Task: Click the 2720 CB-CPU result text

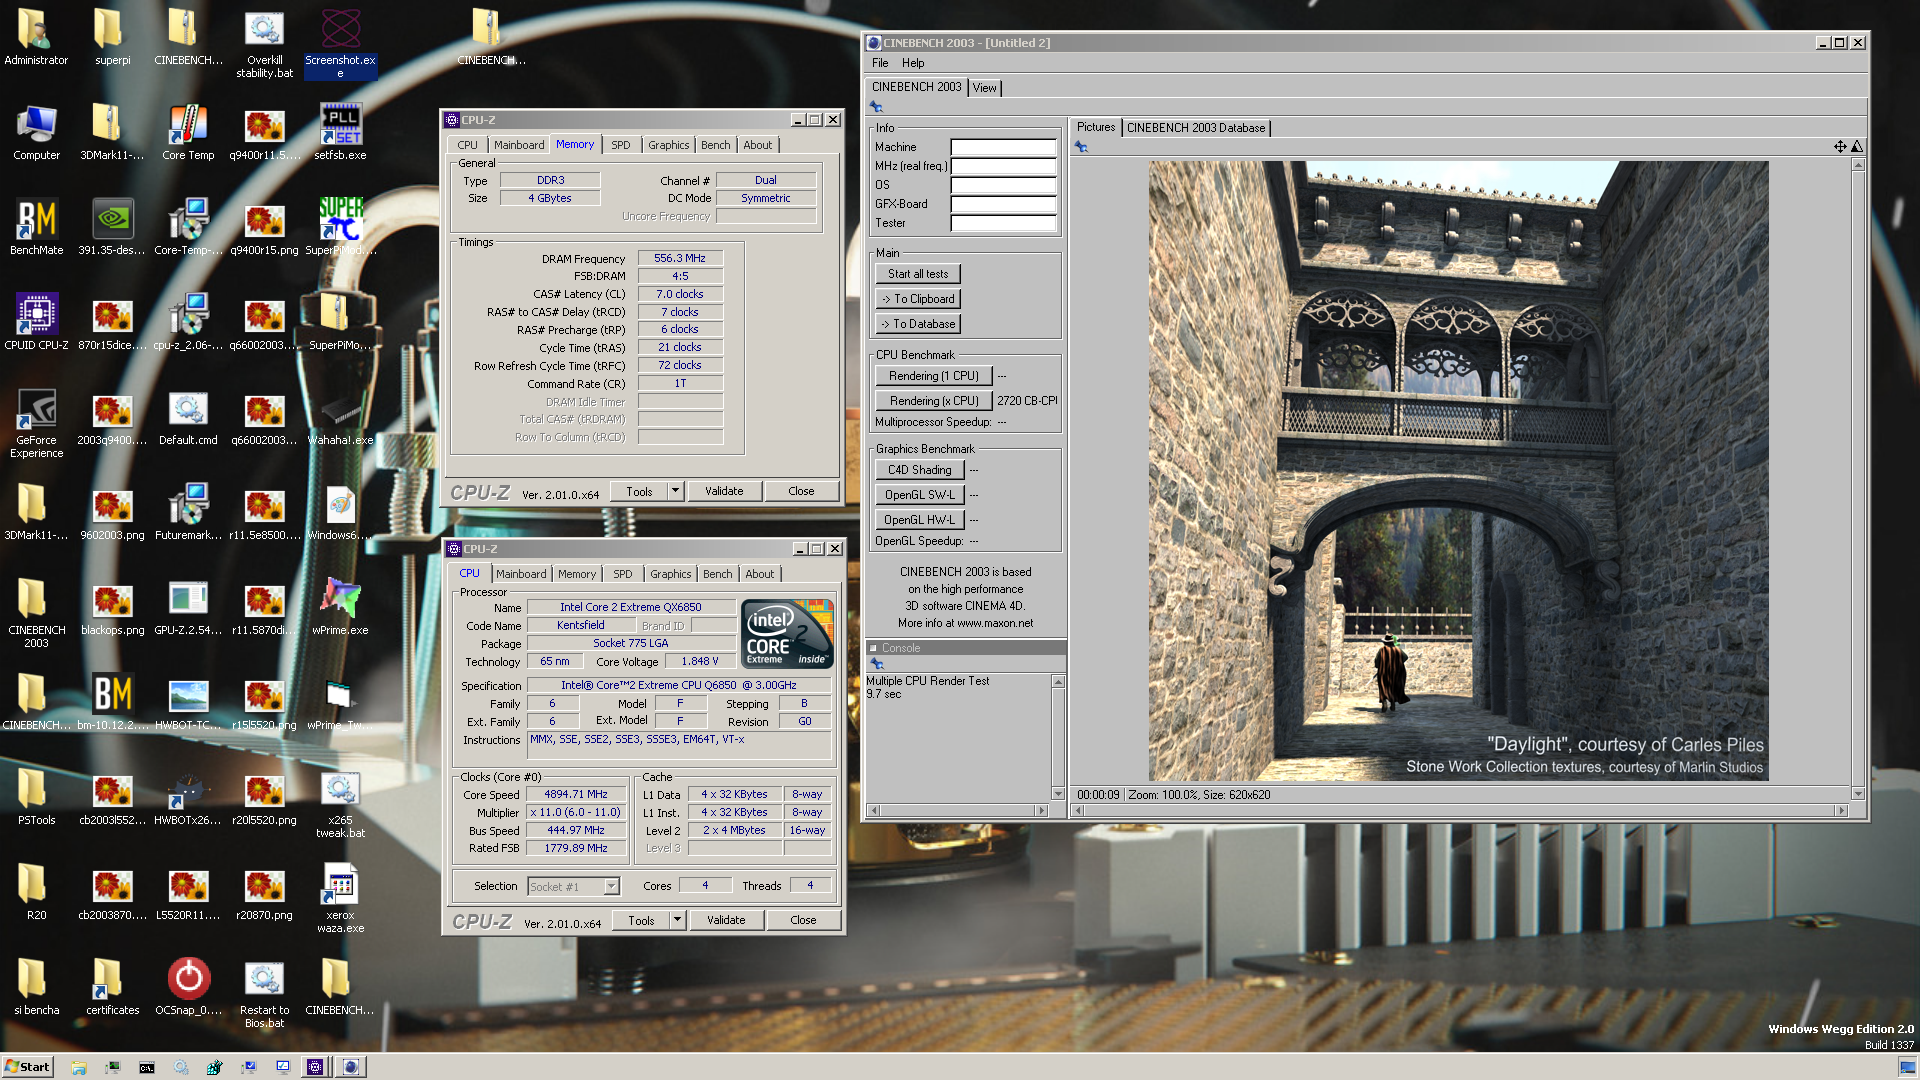Action: [1027, 401]
